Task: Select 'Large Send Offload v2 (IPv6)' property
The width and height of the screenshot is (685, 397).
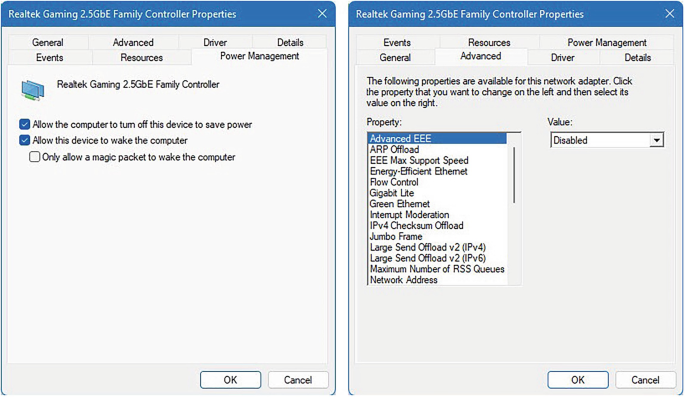Action: 437,259
